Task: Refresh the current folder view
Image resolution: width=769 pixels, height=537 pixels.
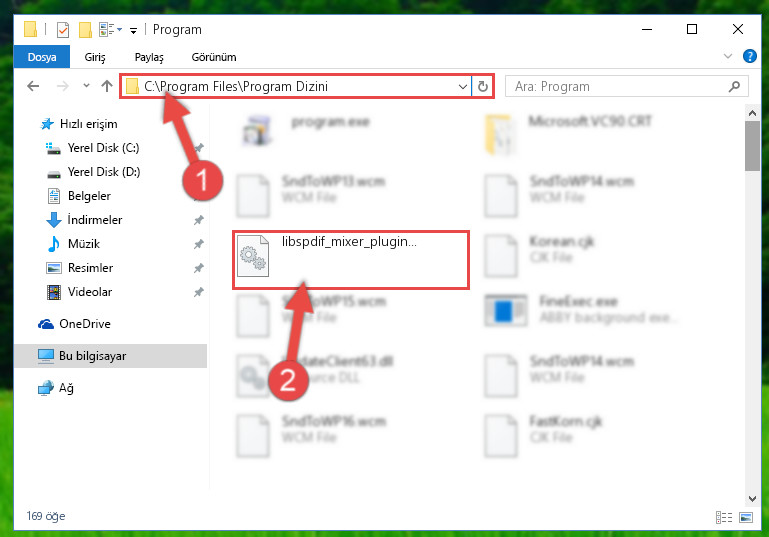Action: (x=483, y=86)
